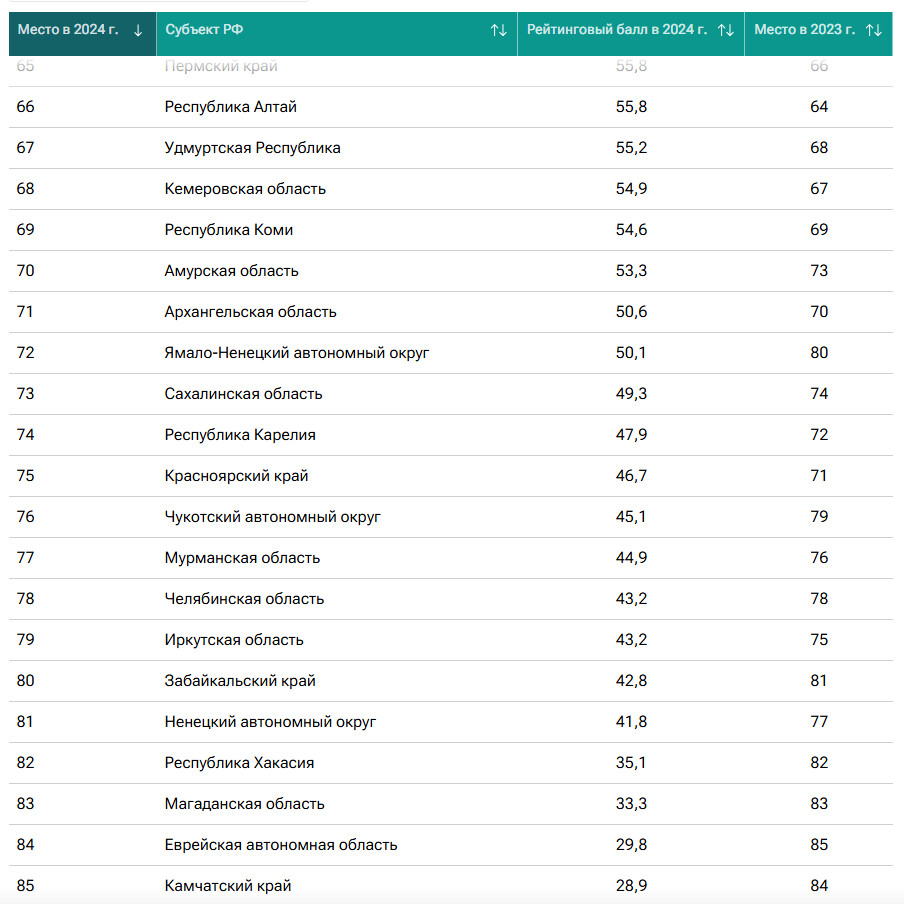Click the 2023 rank 71 for Красноярский край
This screenshot has height=904, width=904.
click(819, 476)
